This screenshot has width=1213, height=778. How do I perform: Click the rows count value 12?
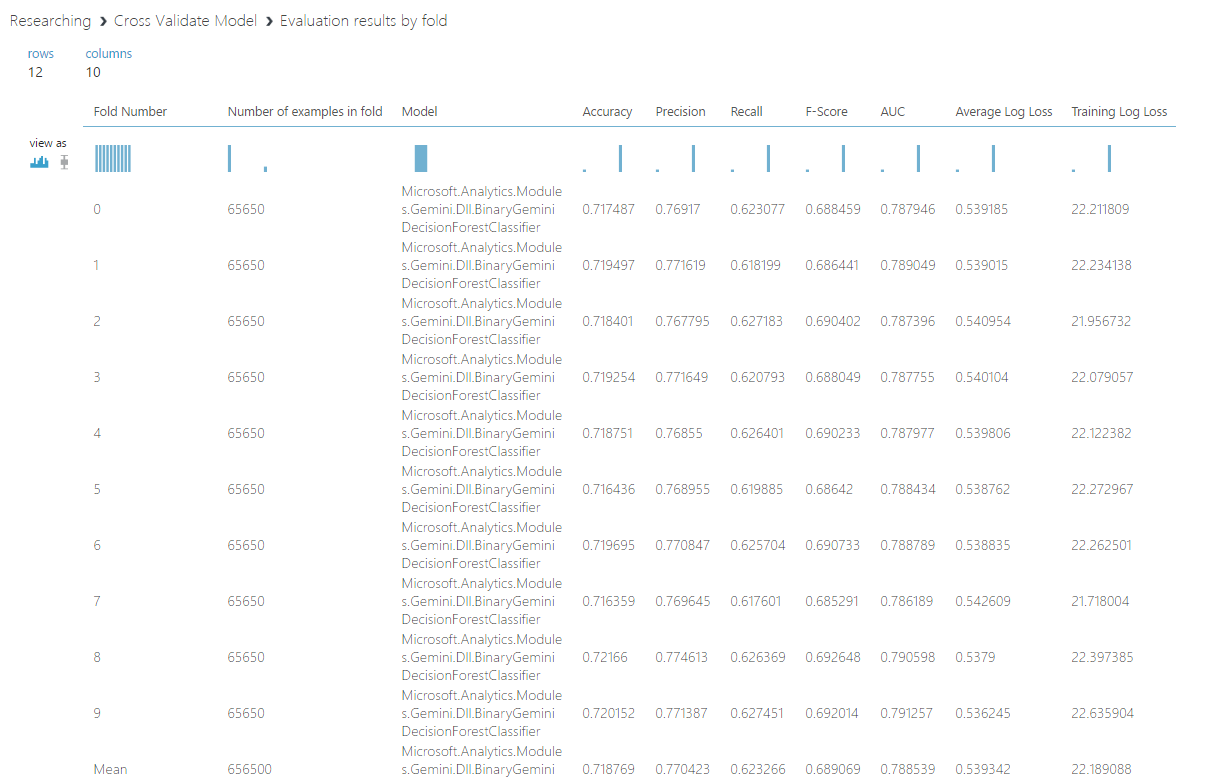click(35, 72)
